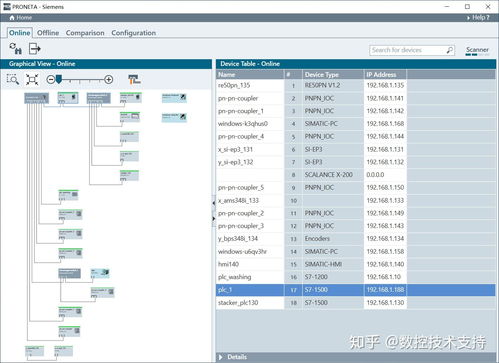Switch to the Offline tab
Image resolution: width=499 pixels, height=363 pixels.
[x=48, y=33]
